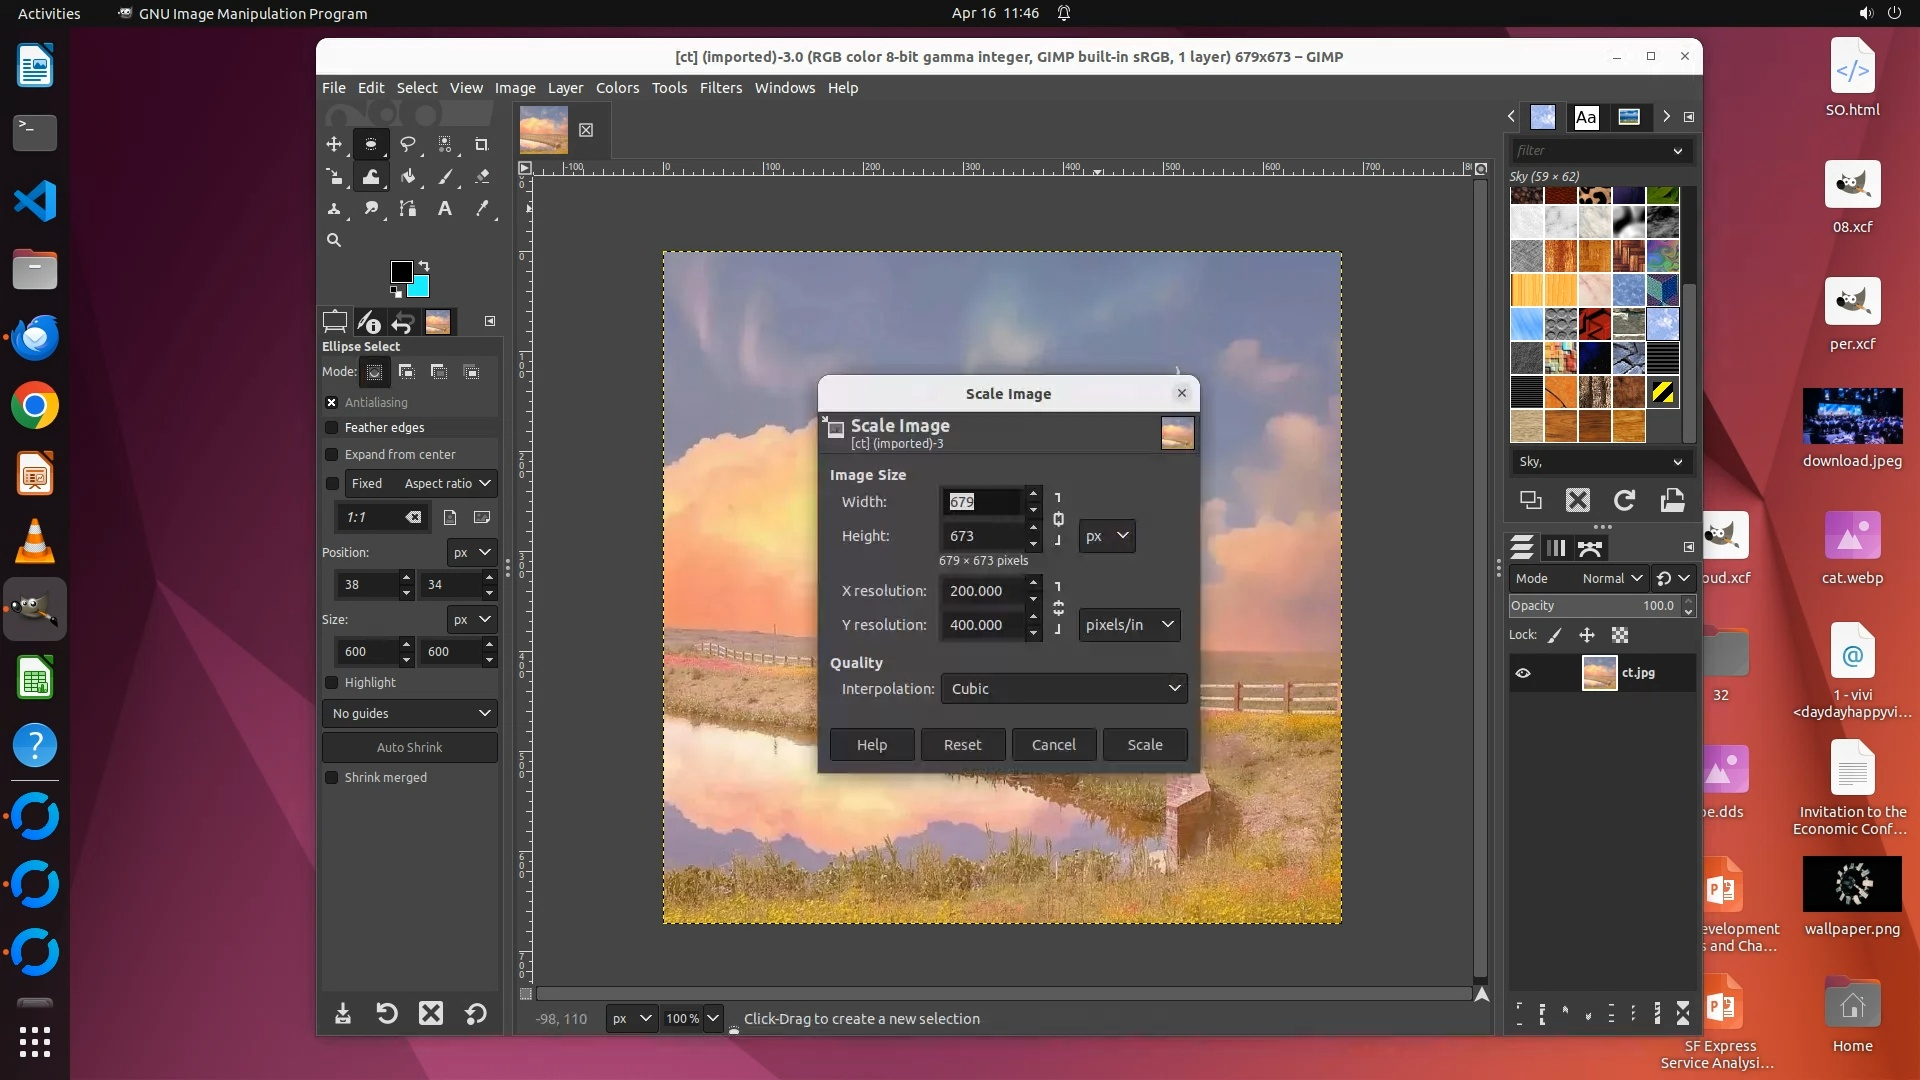This screenshot has width=1920, height=1080.
Task: Open the Interpolation Cubic dropdown
Action: click(x=1063, y=688)
